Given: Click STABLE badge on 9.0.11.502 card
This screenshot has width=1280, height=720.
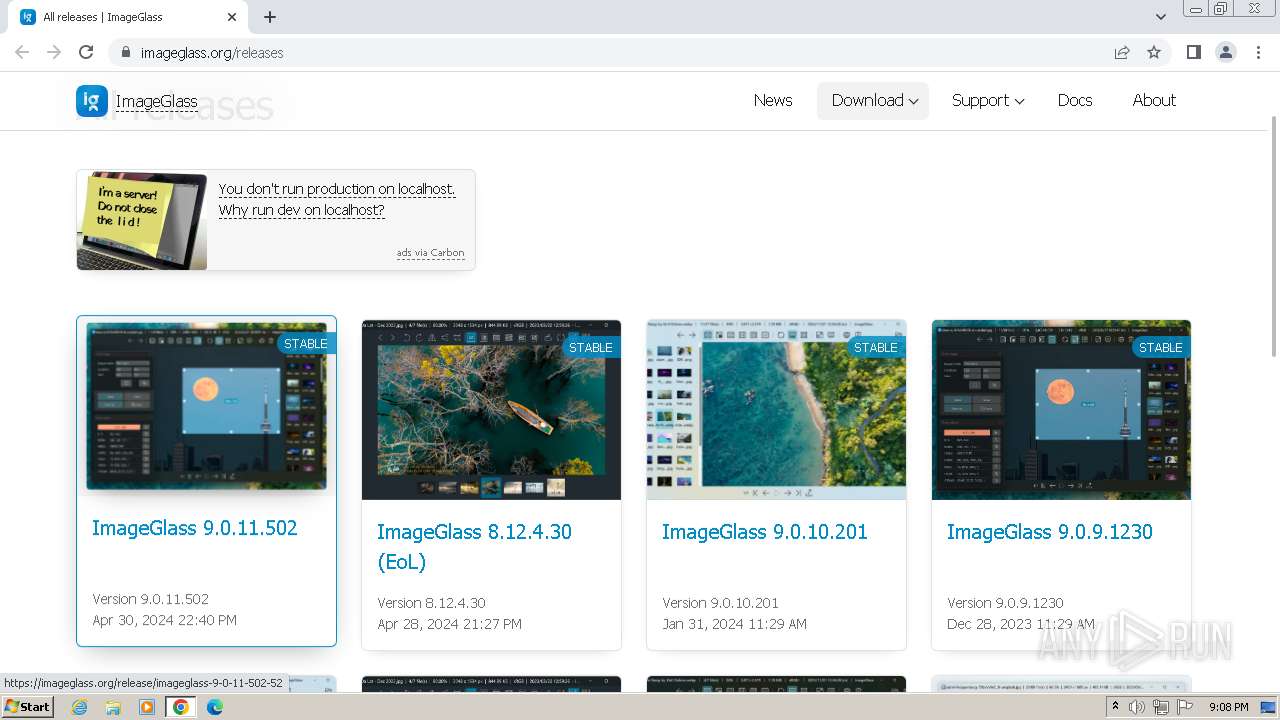Looking at the screenshot, I should click(306, 343).
